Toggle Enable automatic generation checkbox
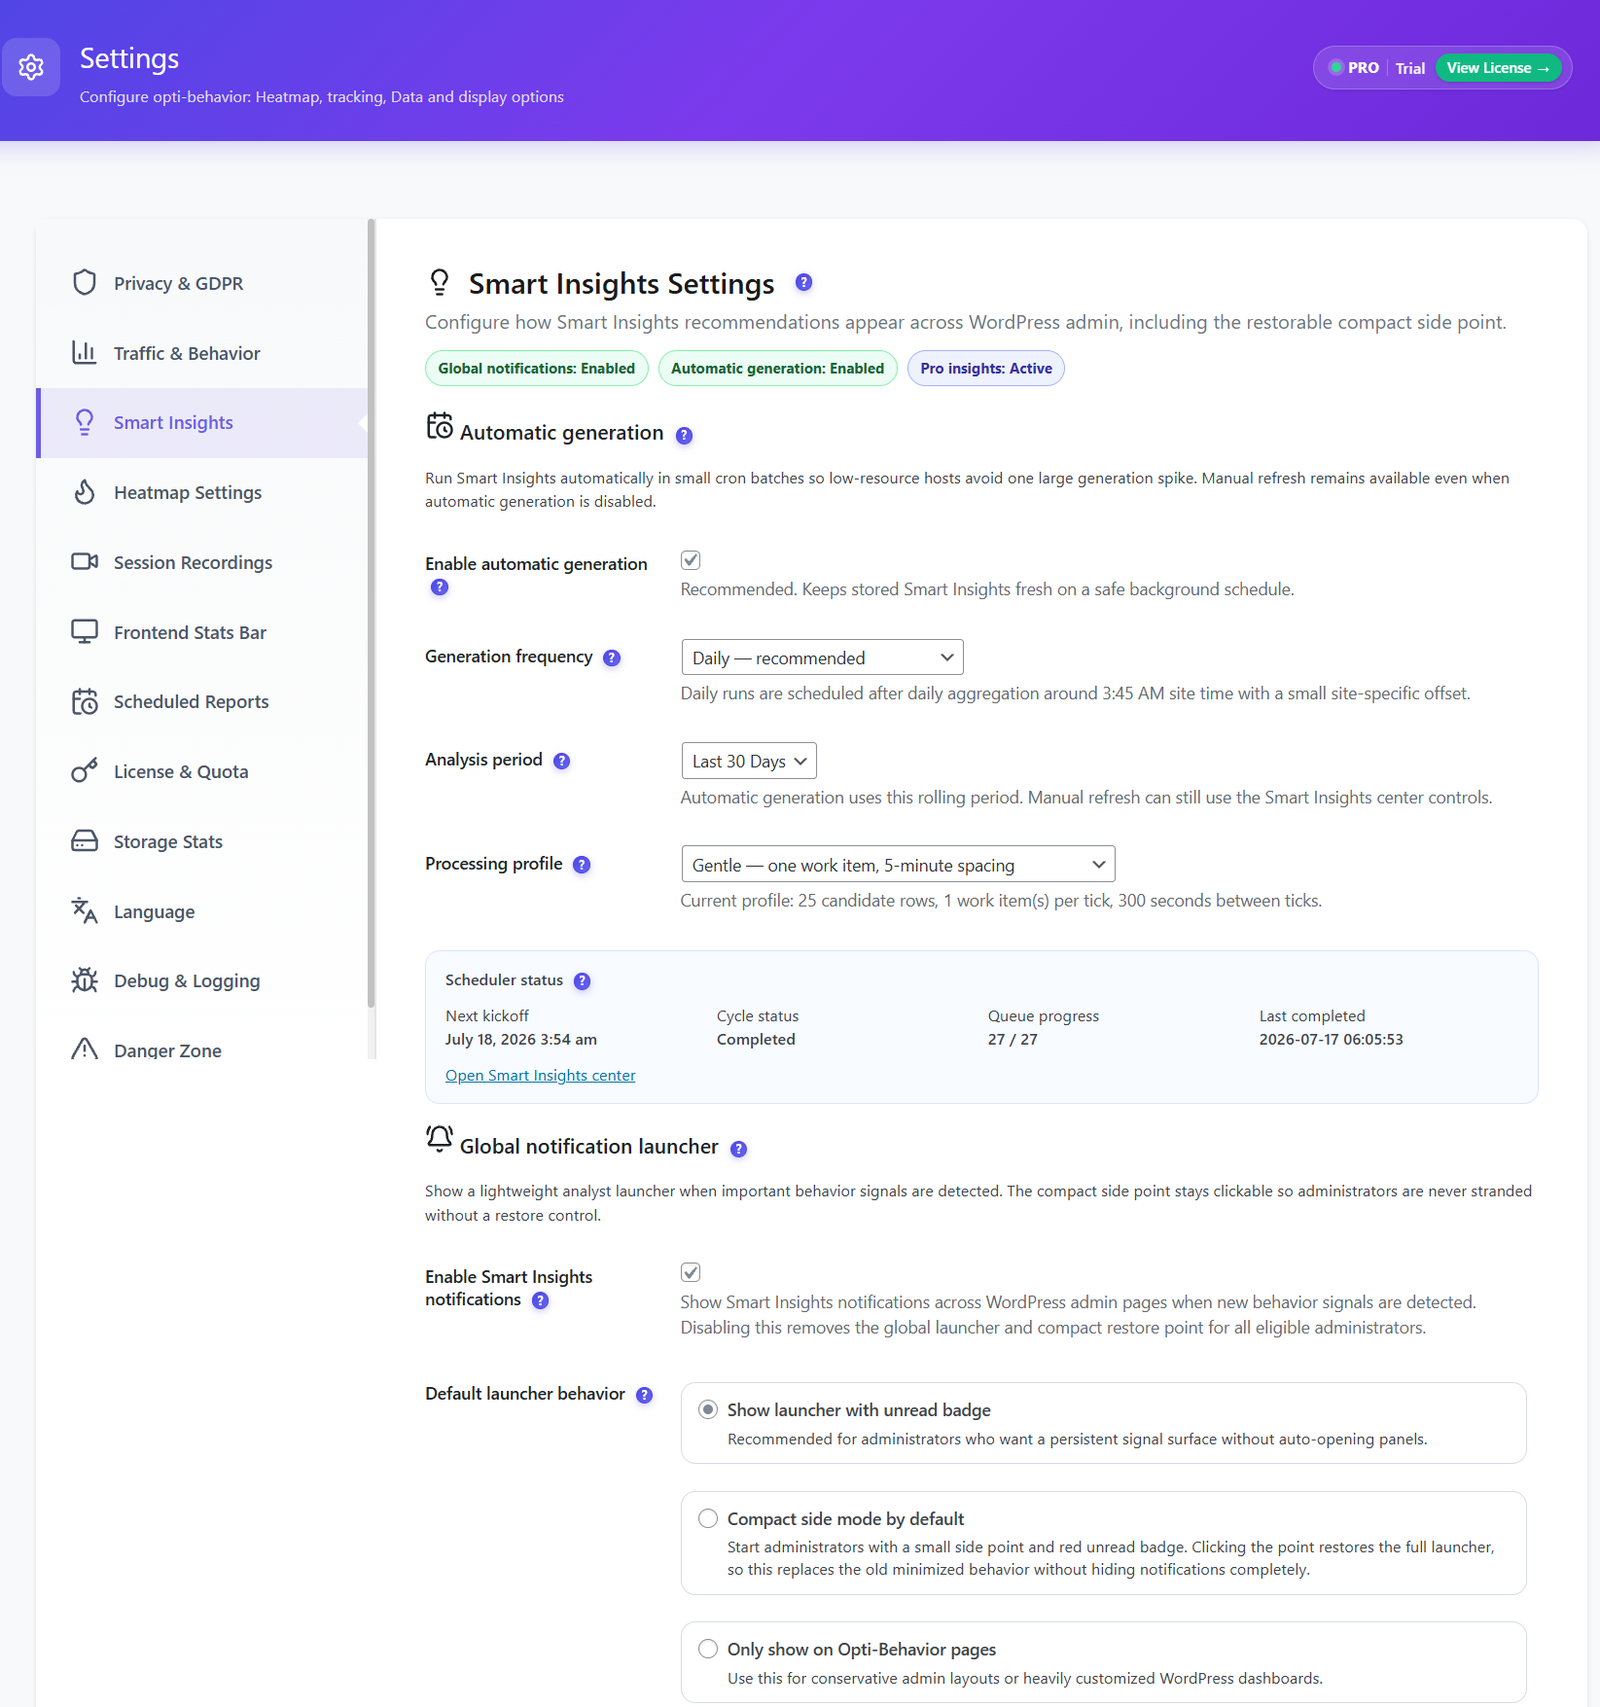 pos(690,560)
